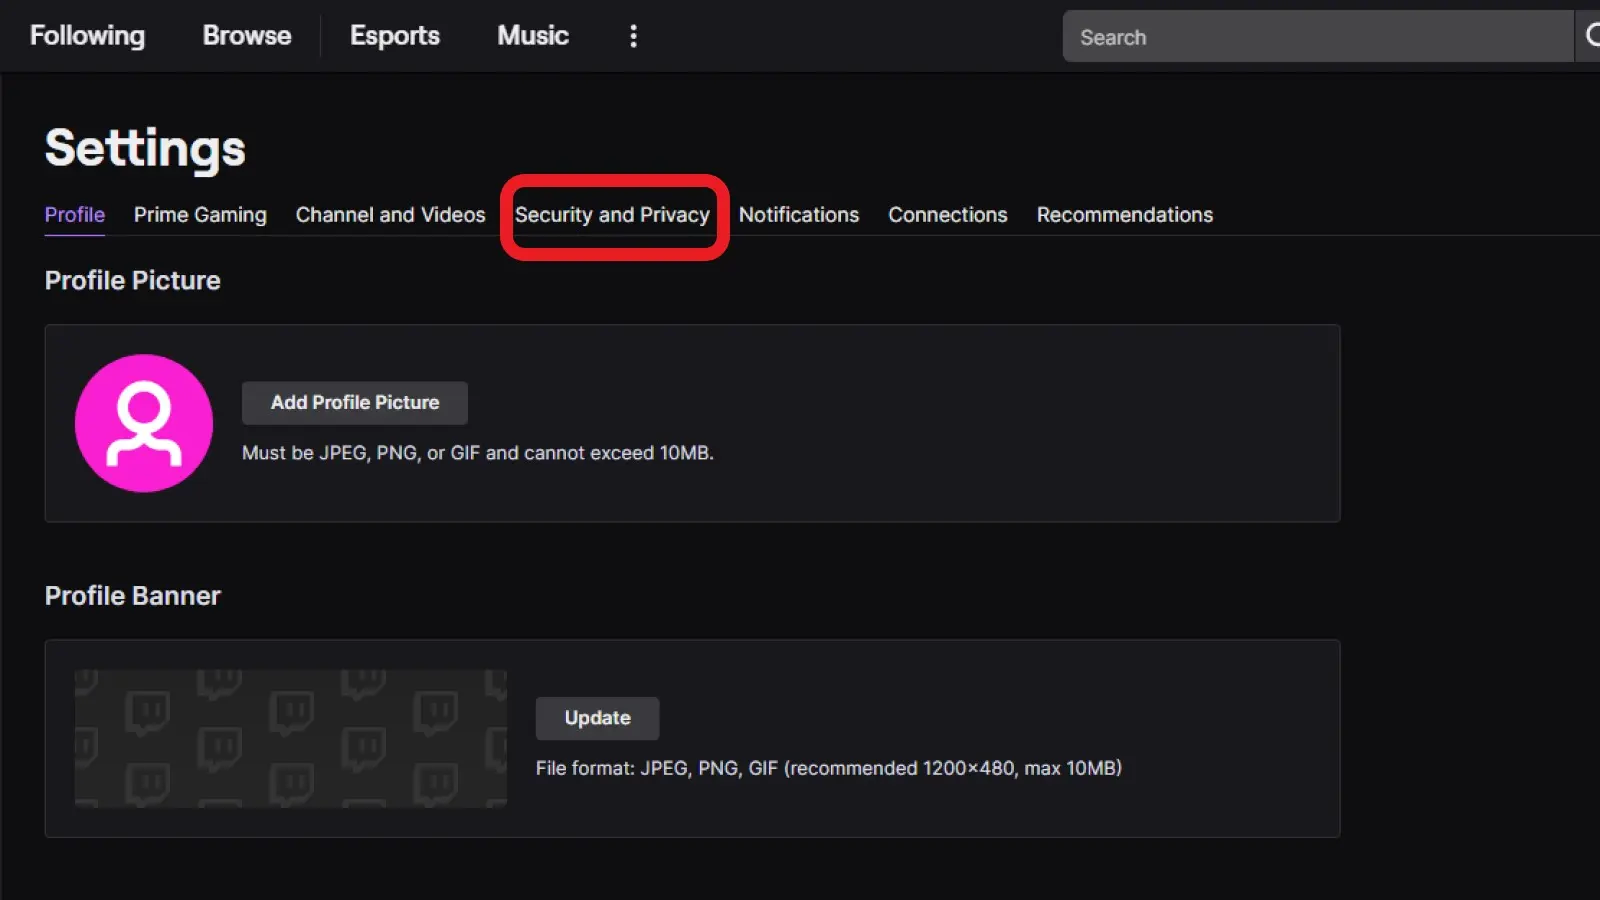Click the search magnifier icon
The image size is (1600, 900).
1590,36
